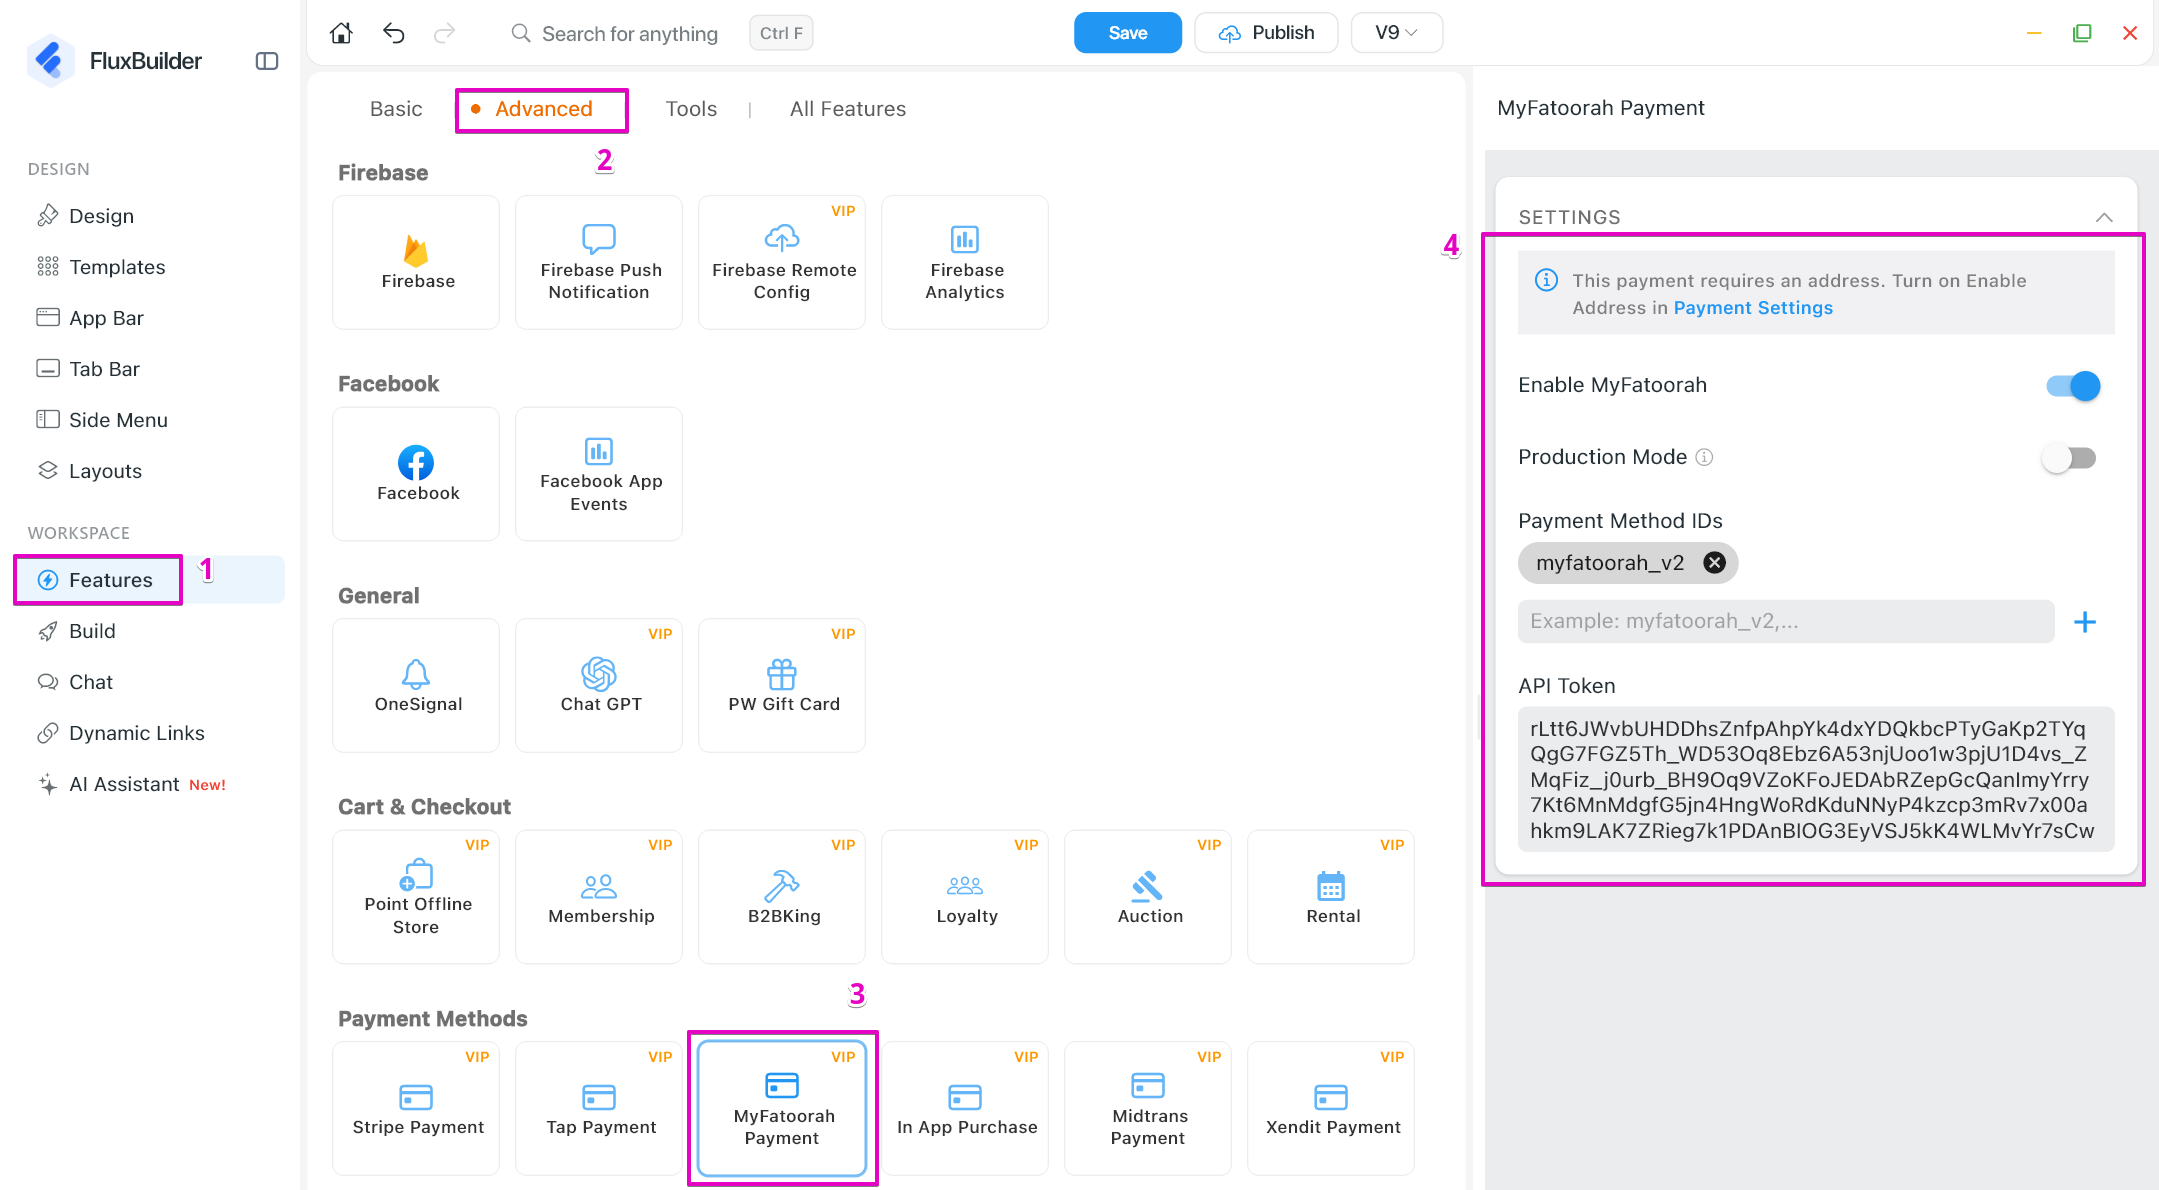
Task: Open Facebook App Events feature
Action: [x=599, y=474]
